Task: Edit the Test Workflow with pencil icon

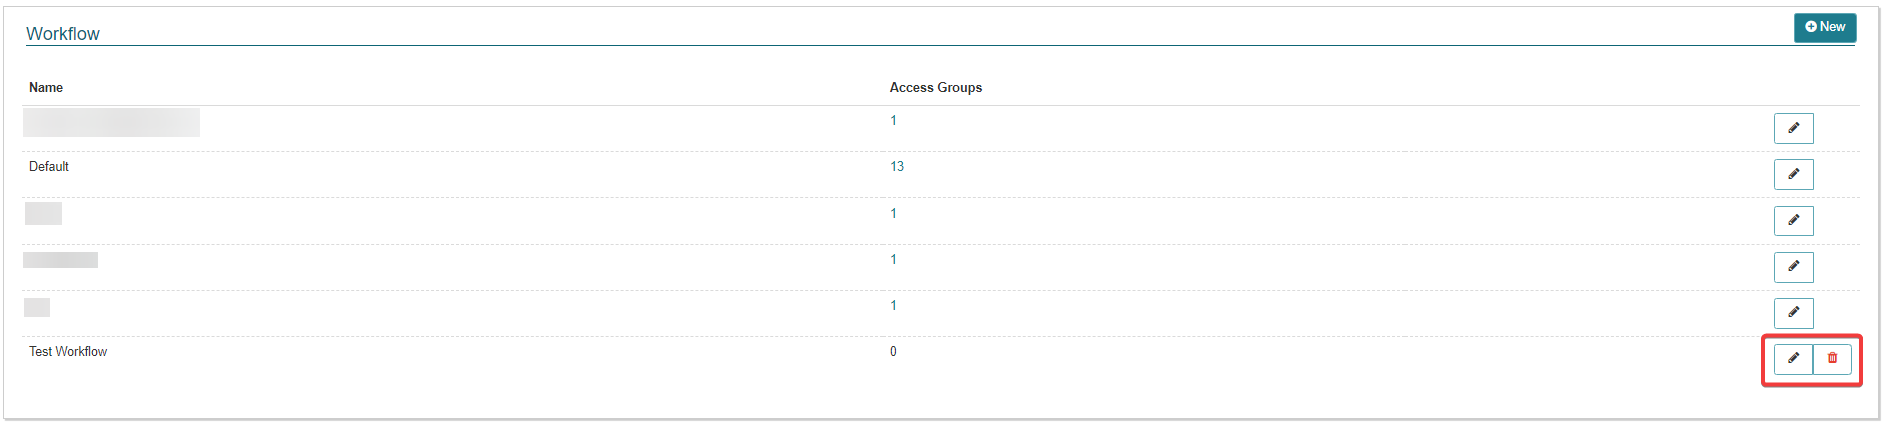Action: pyautogui.click(x=1793, y=358)
